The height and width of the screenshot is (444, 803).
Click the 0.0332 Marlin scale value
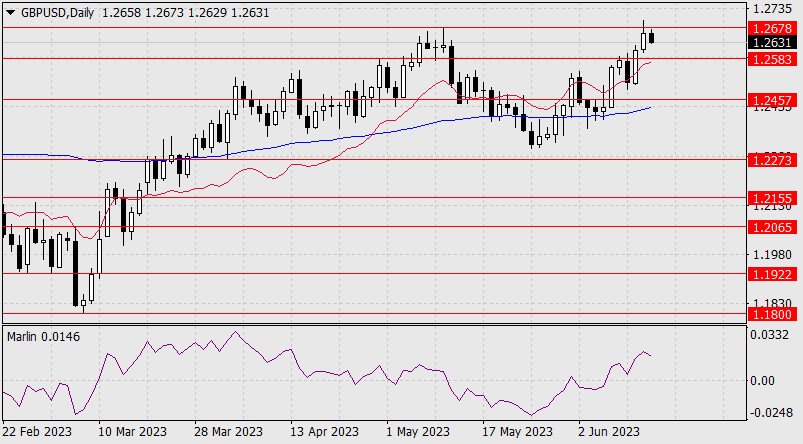coord(769,335)
